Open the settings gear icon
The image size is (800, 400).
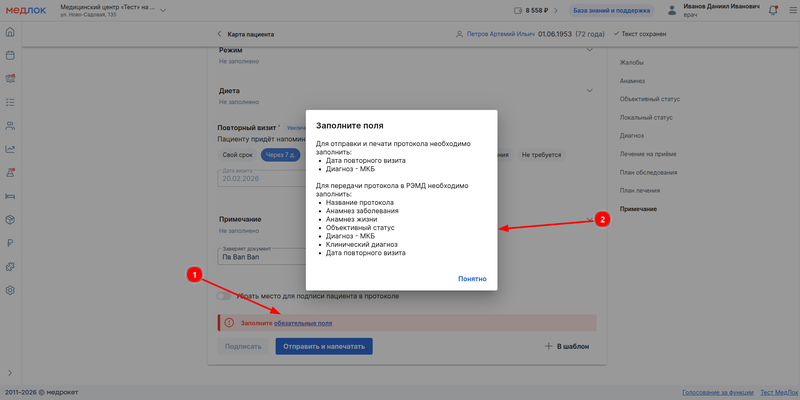10,290
